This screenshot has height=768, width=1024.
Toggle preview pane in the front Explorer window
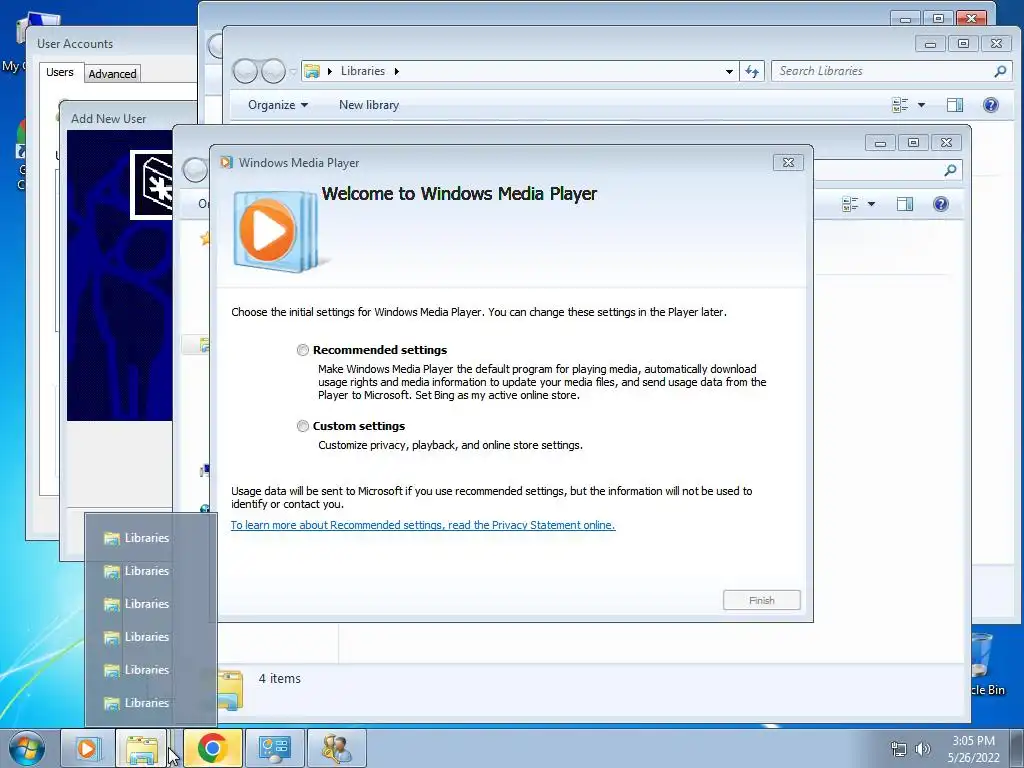(x=905, y=204)
